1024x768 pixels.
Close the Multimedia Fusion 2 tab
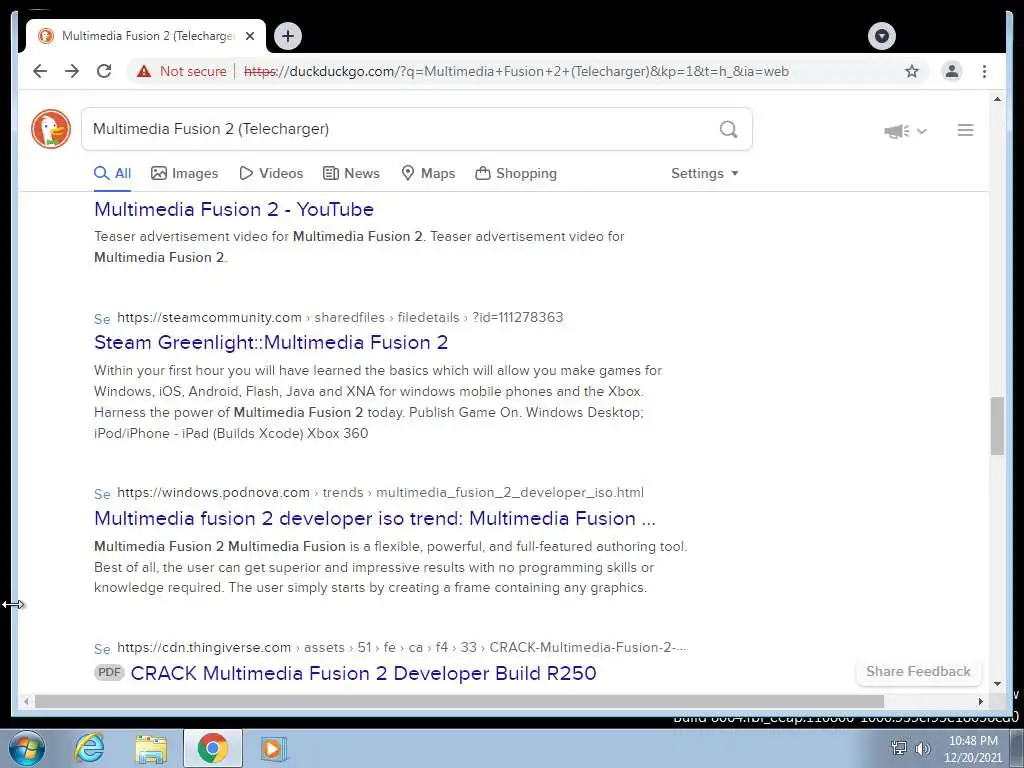[x=249, y=36]
